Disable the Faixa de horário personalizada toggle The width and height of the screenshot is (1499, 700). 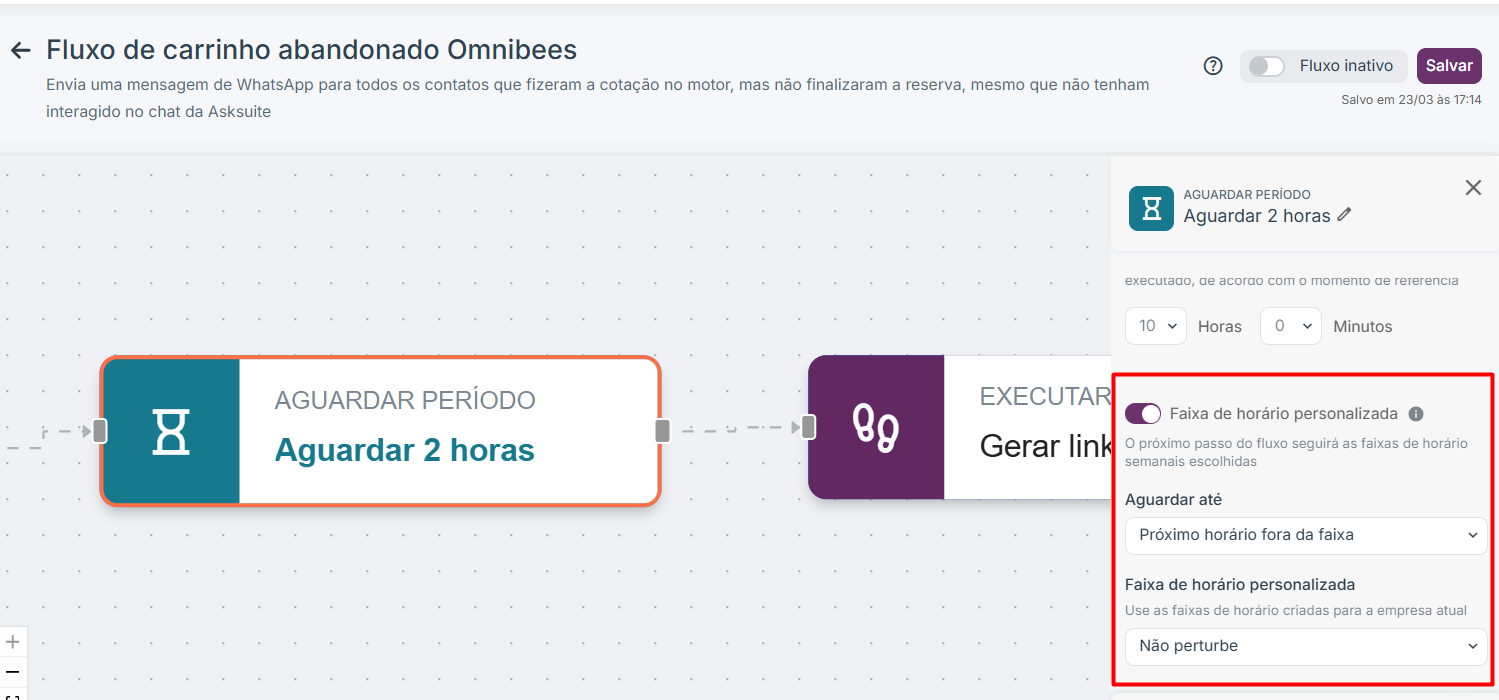1143,414
